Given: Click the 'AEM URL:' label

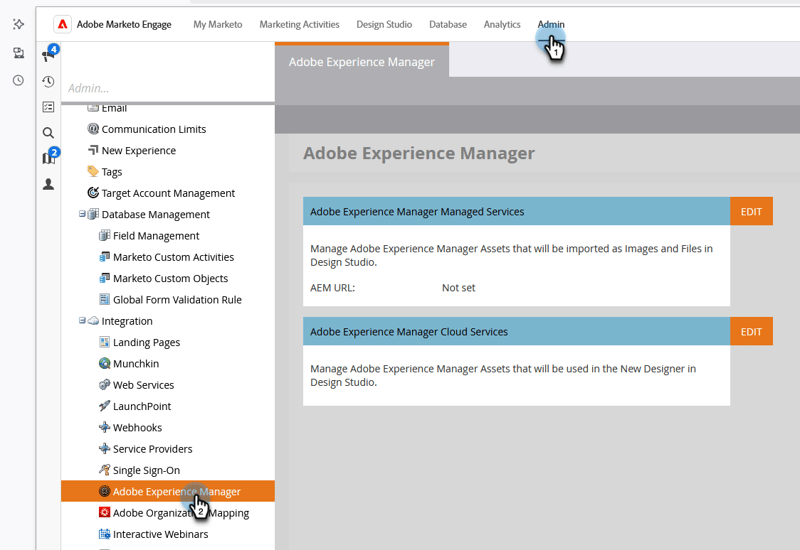Looking at the screenshot, I should pyautogui.click(x=332, y=288).
